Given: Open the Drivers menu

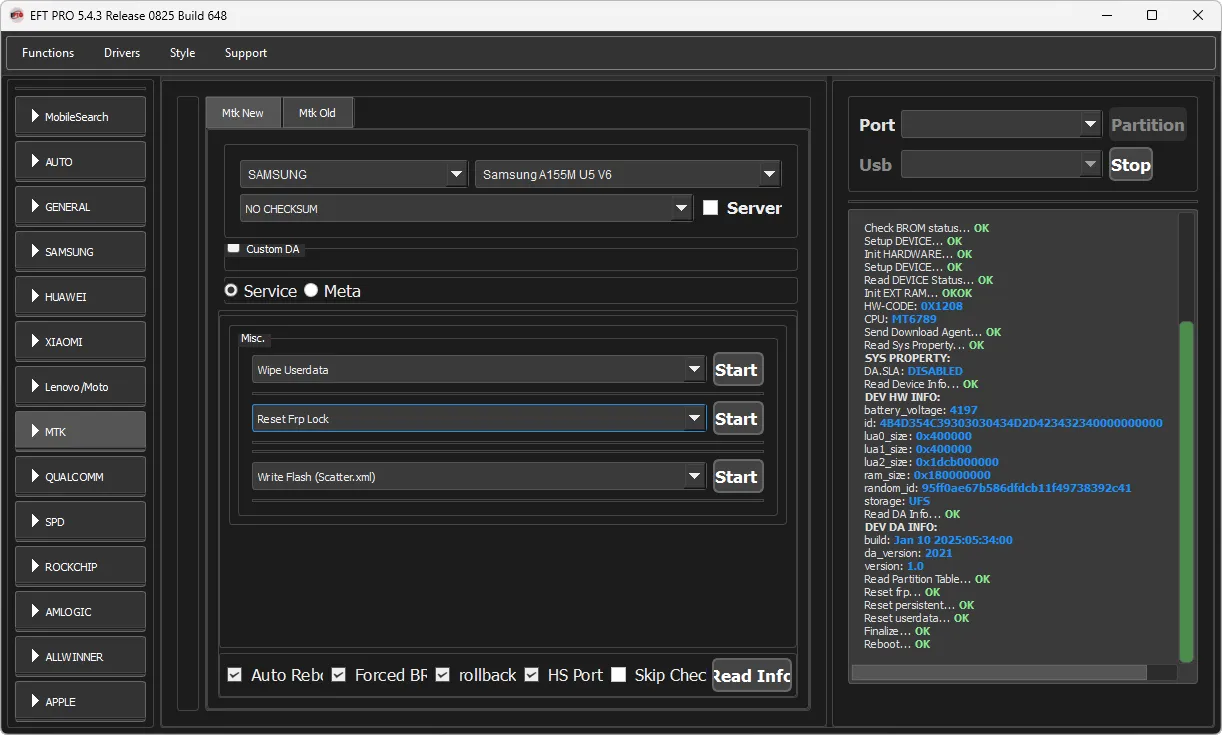Looking at the screenshot, I should click(122, 53).
